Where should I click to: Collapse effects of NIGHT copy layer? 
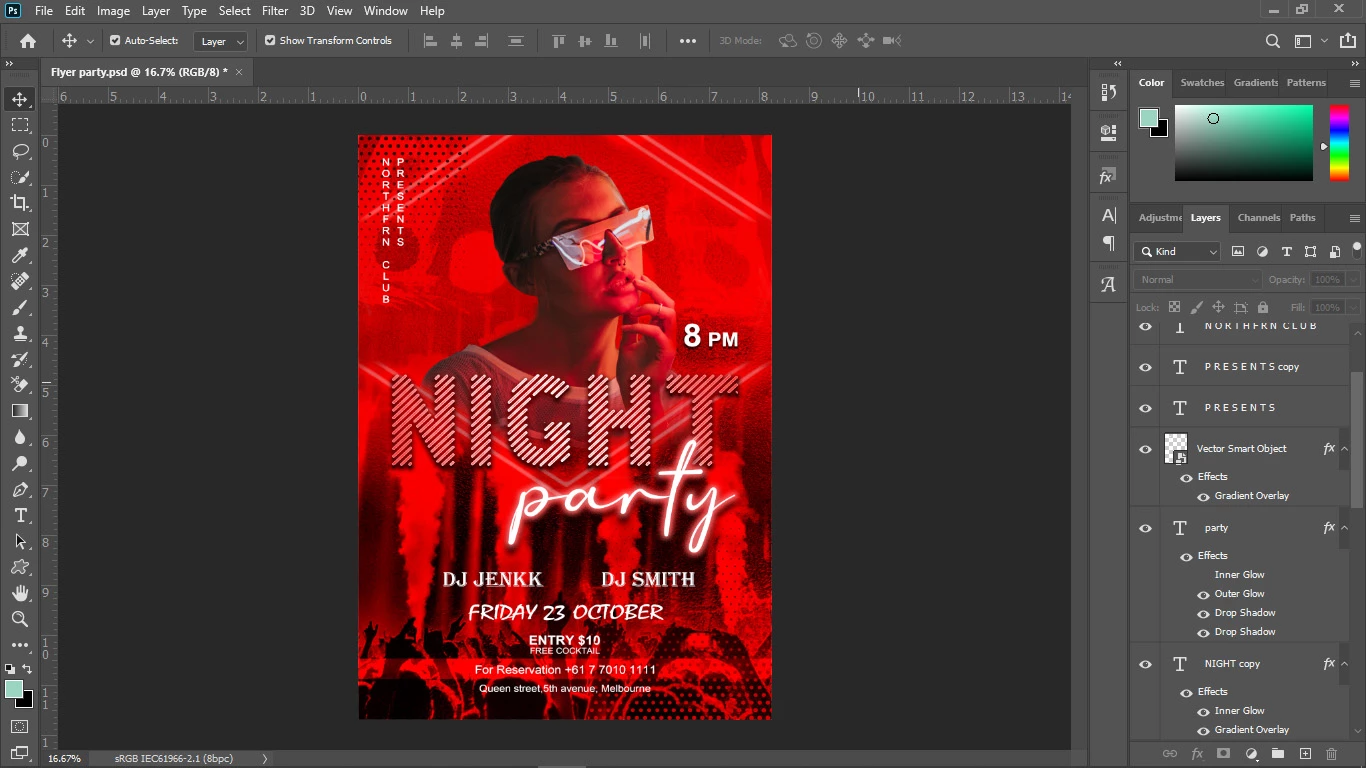pyautogui.click(x=1344, y=664)
